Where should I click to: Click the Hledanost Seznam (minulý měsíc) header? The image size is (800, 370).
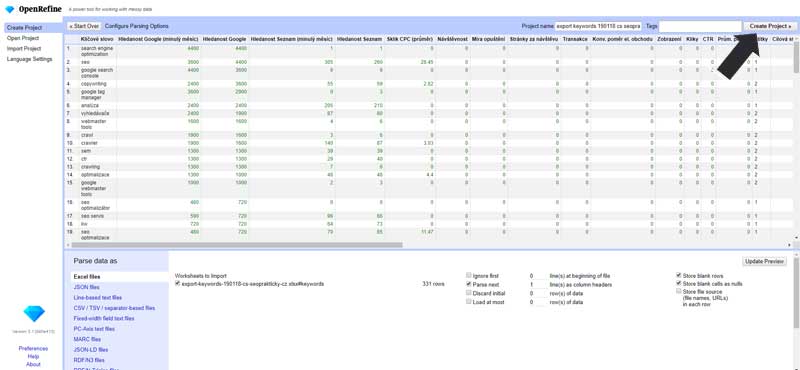pyautogui.click(x=291, y=39)
